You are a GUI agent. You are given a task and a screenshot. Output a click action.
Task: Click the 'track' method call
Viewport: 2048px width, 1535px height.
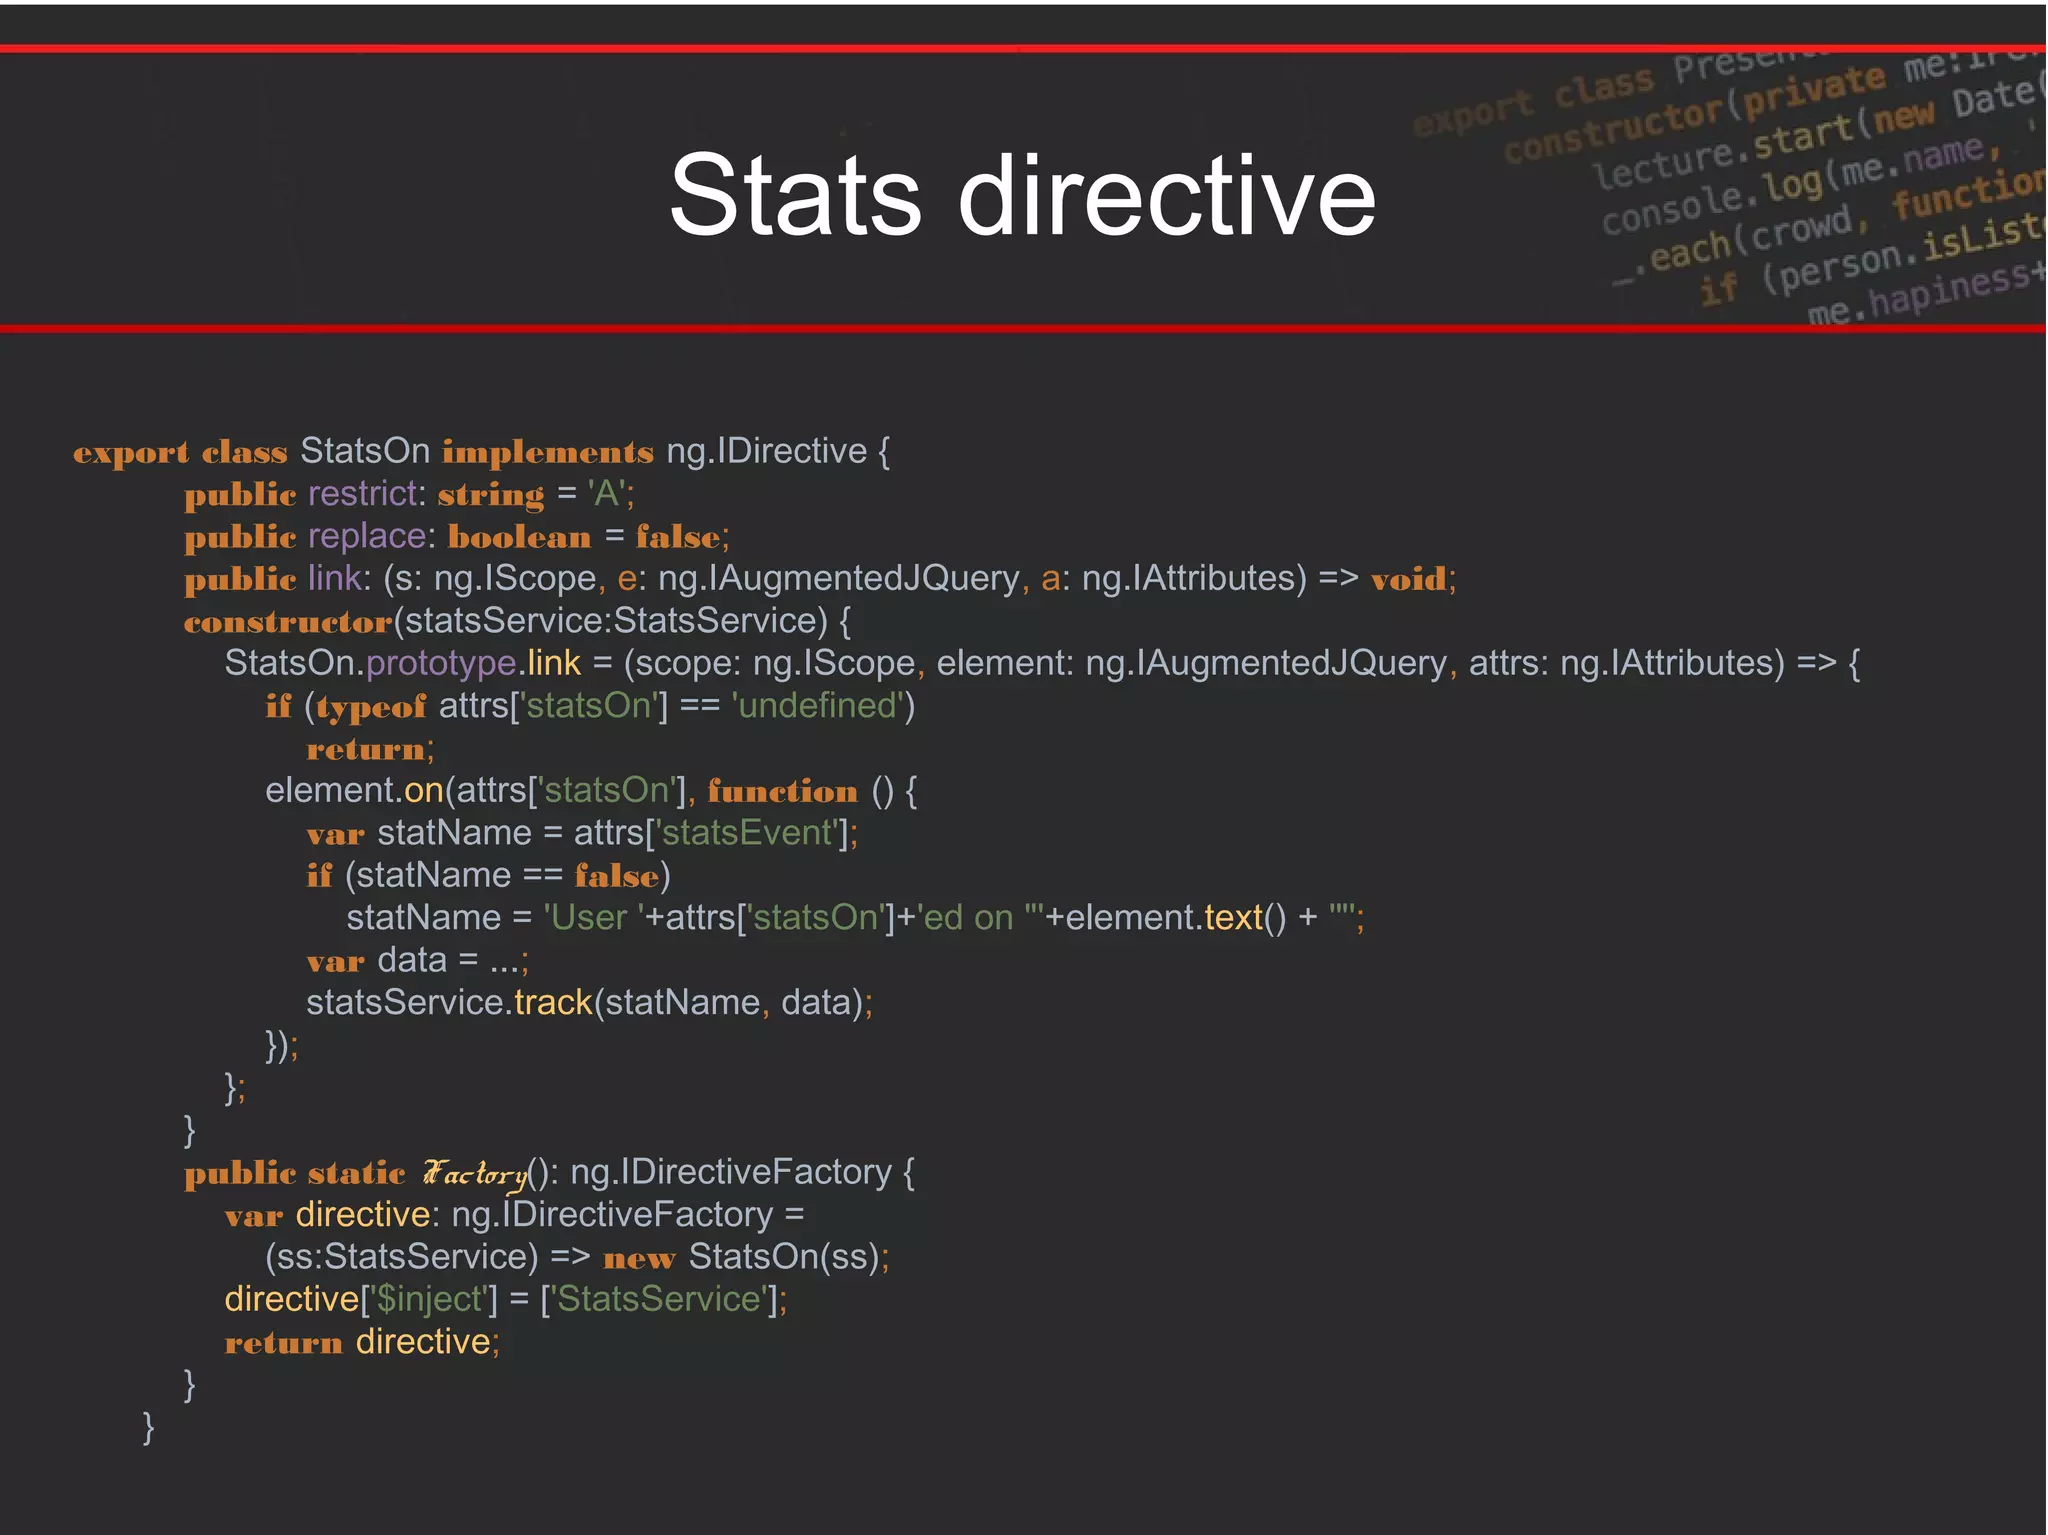[553, 1002]
